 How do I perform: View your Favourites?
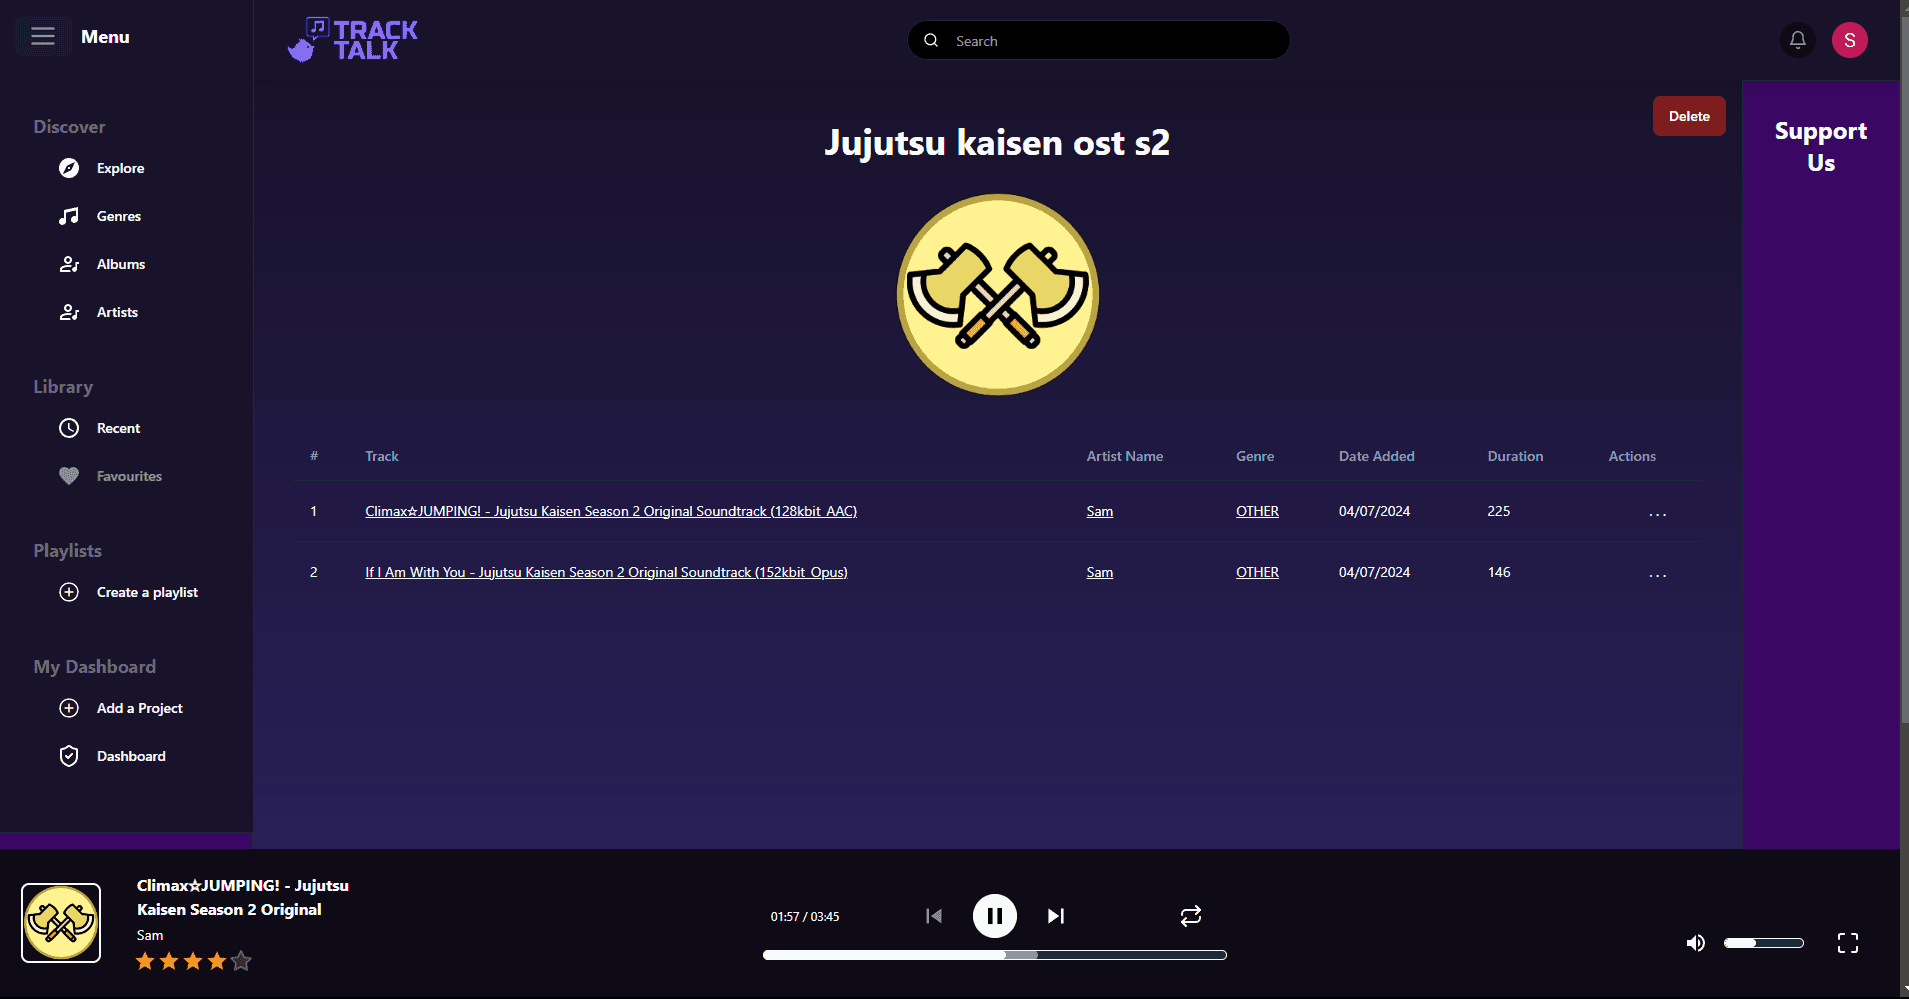(x=129, y=476)
